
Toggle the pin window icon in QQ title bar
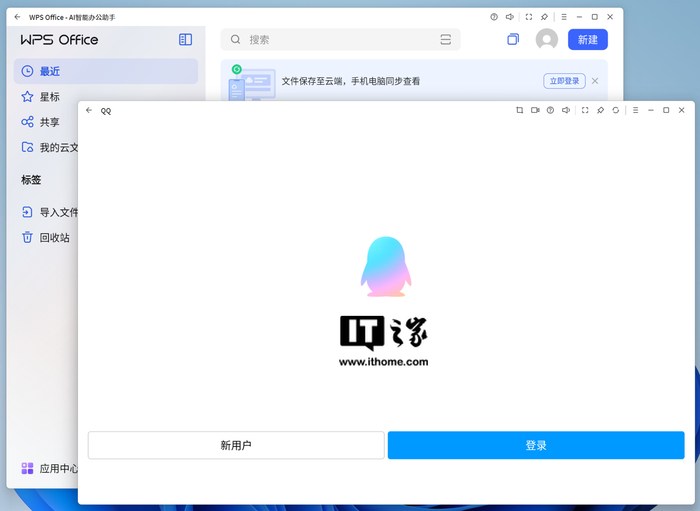click(600, 110)
